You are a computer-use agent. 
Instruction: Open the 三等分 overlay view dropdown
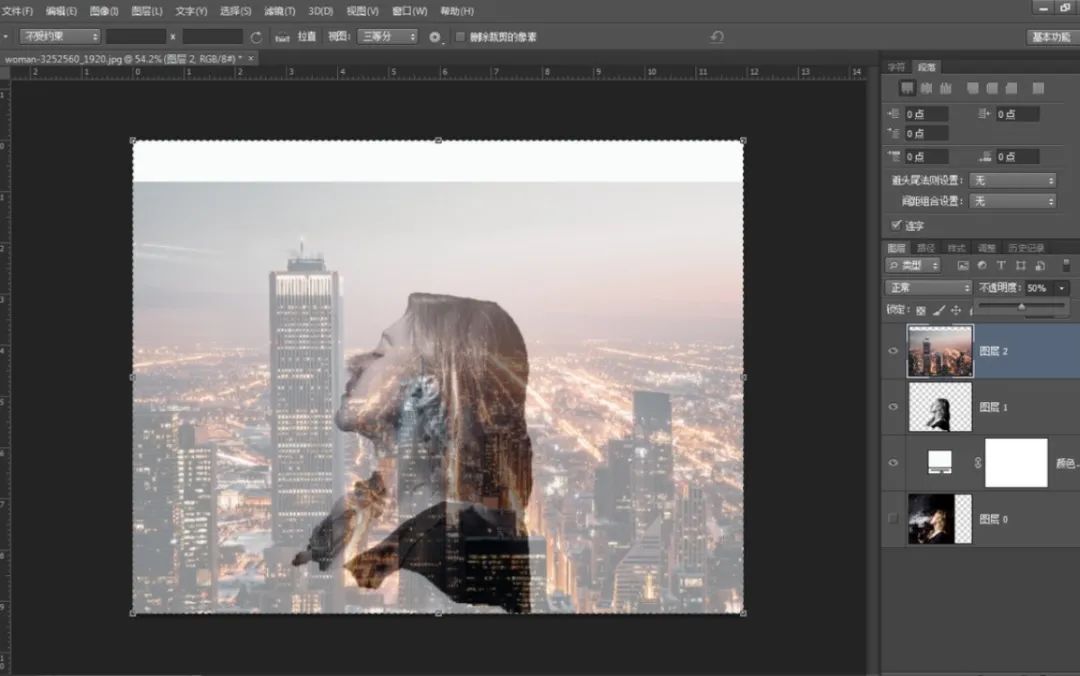(x=388, y=37)
